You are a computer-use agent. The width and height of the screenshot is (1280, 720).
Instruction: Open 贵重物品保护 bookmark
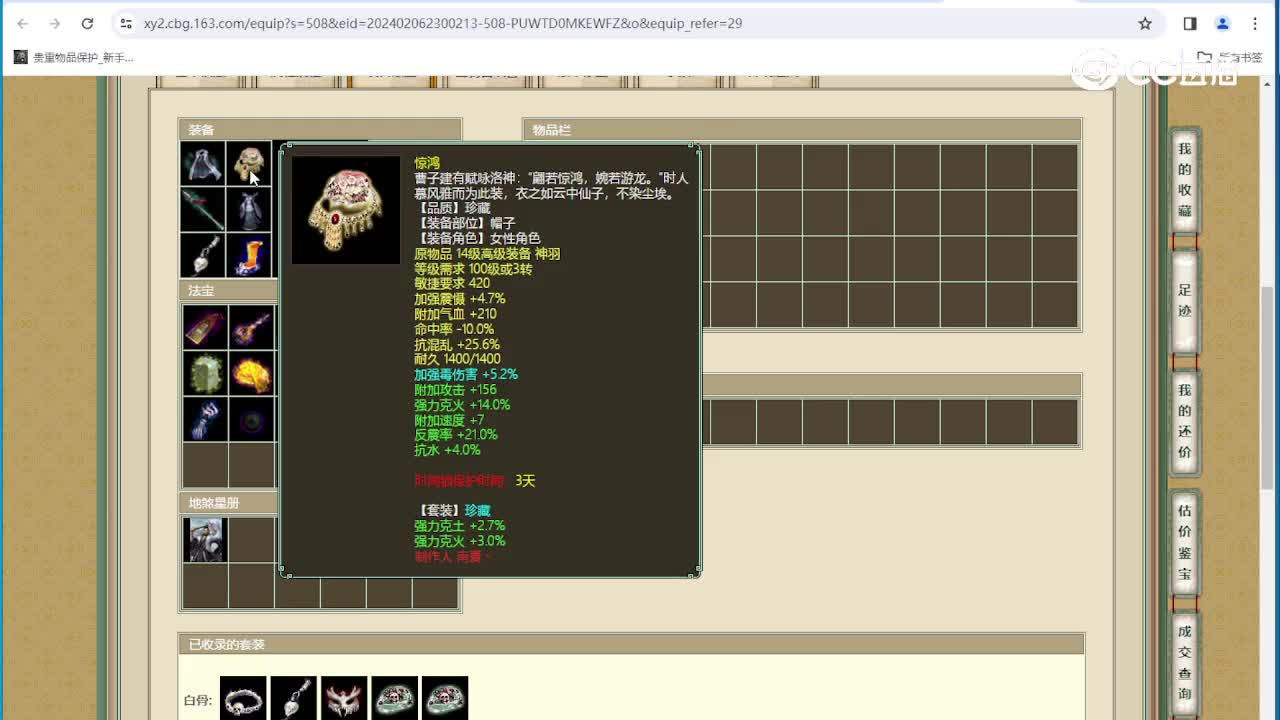tap(73, 58)
